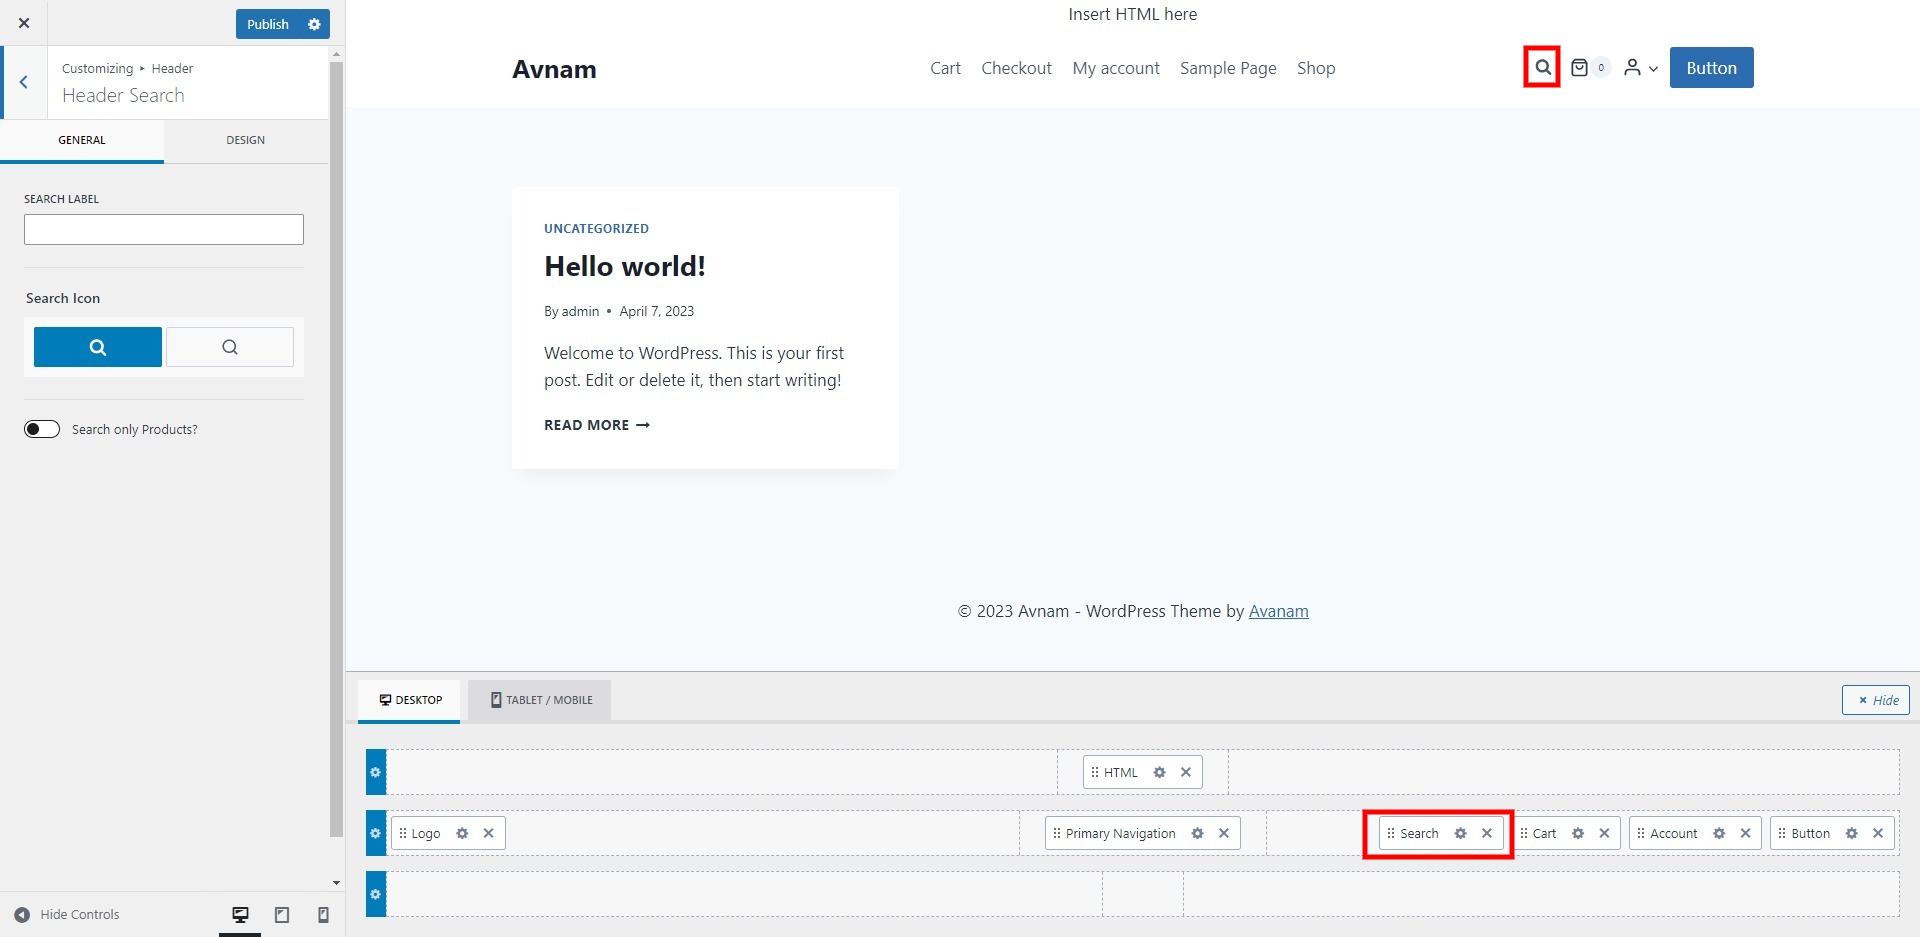Screen dimensions: 1920x937
Task: Open the Avanam theme link in footer
Action: pos(1278,611)
